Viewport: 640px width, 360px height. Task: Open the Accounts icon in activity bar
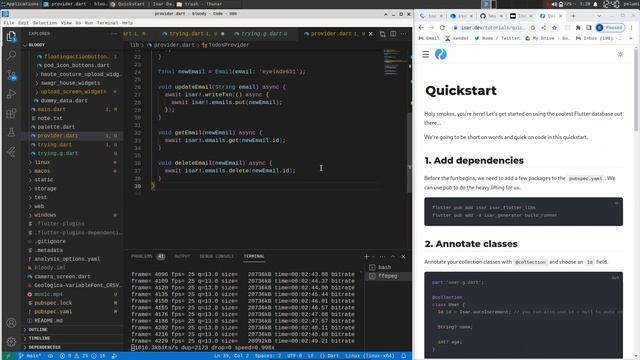(x=11, y=323)
